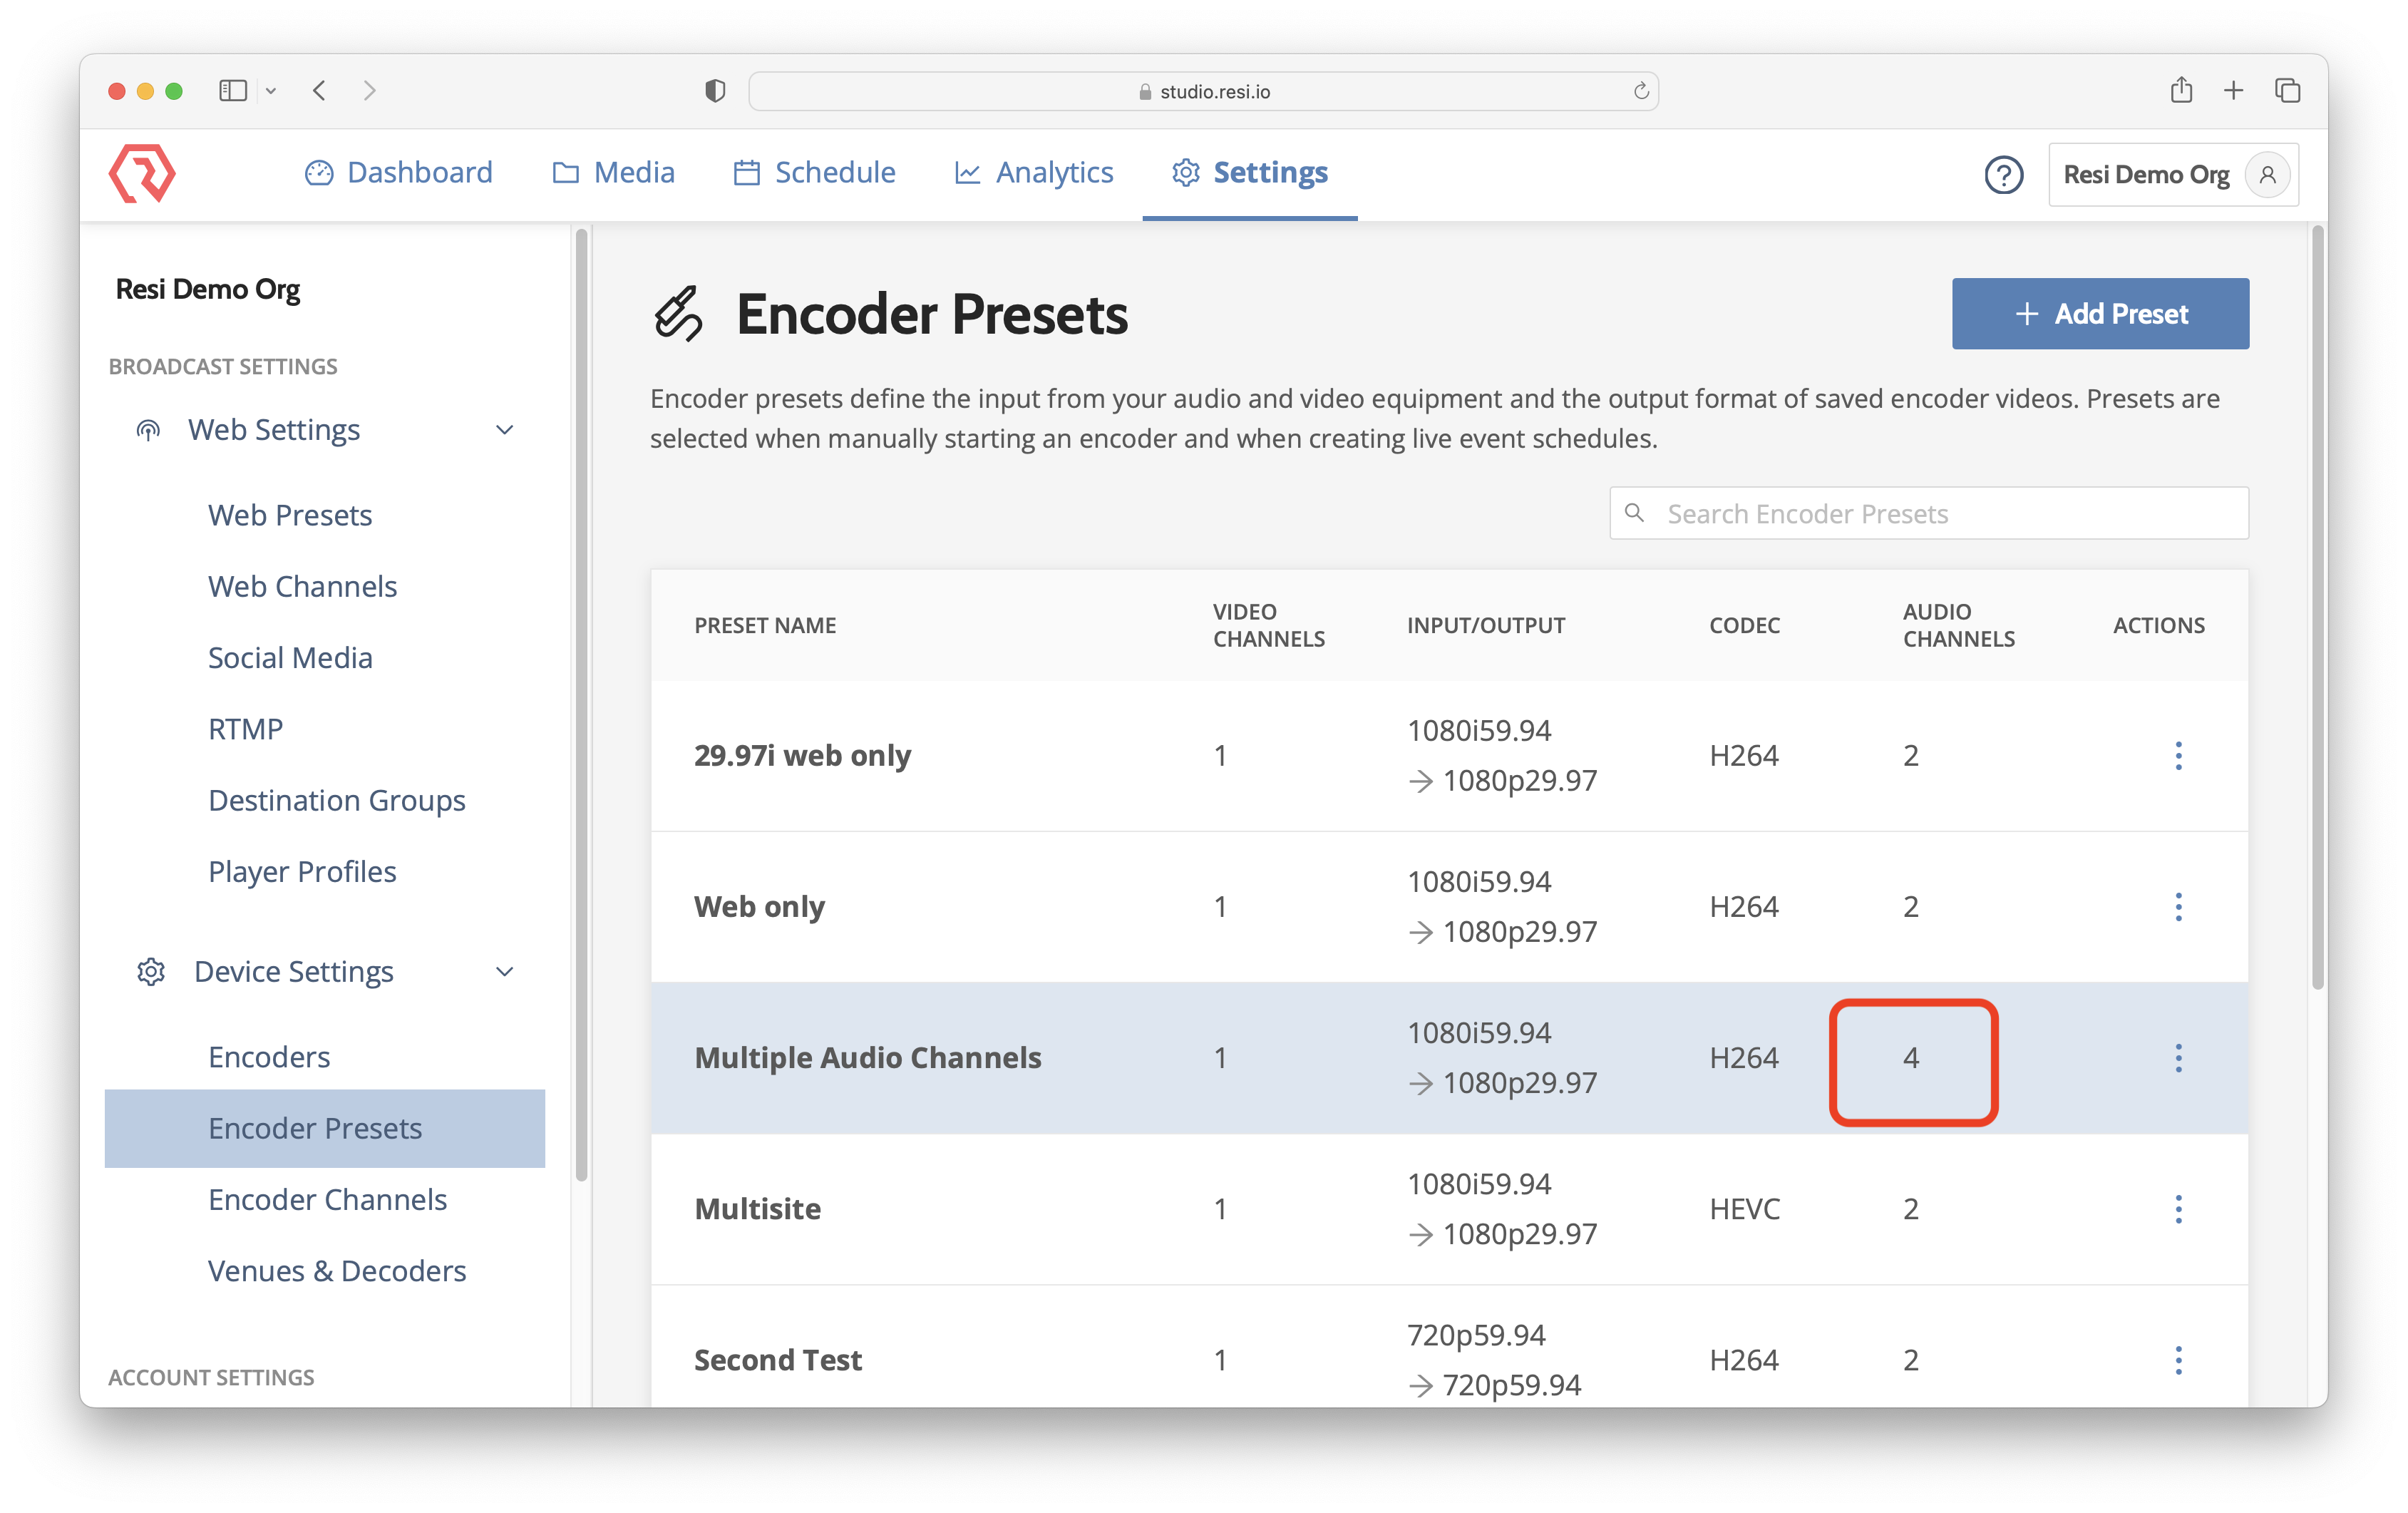This screenshot has width=2408, height=1513.
Task: Collapse the Device Settings section
Action: click(x=505, y=972)
